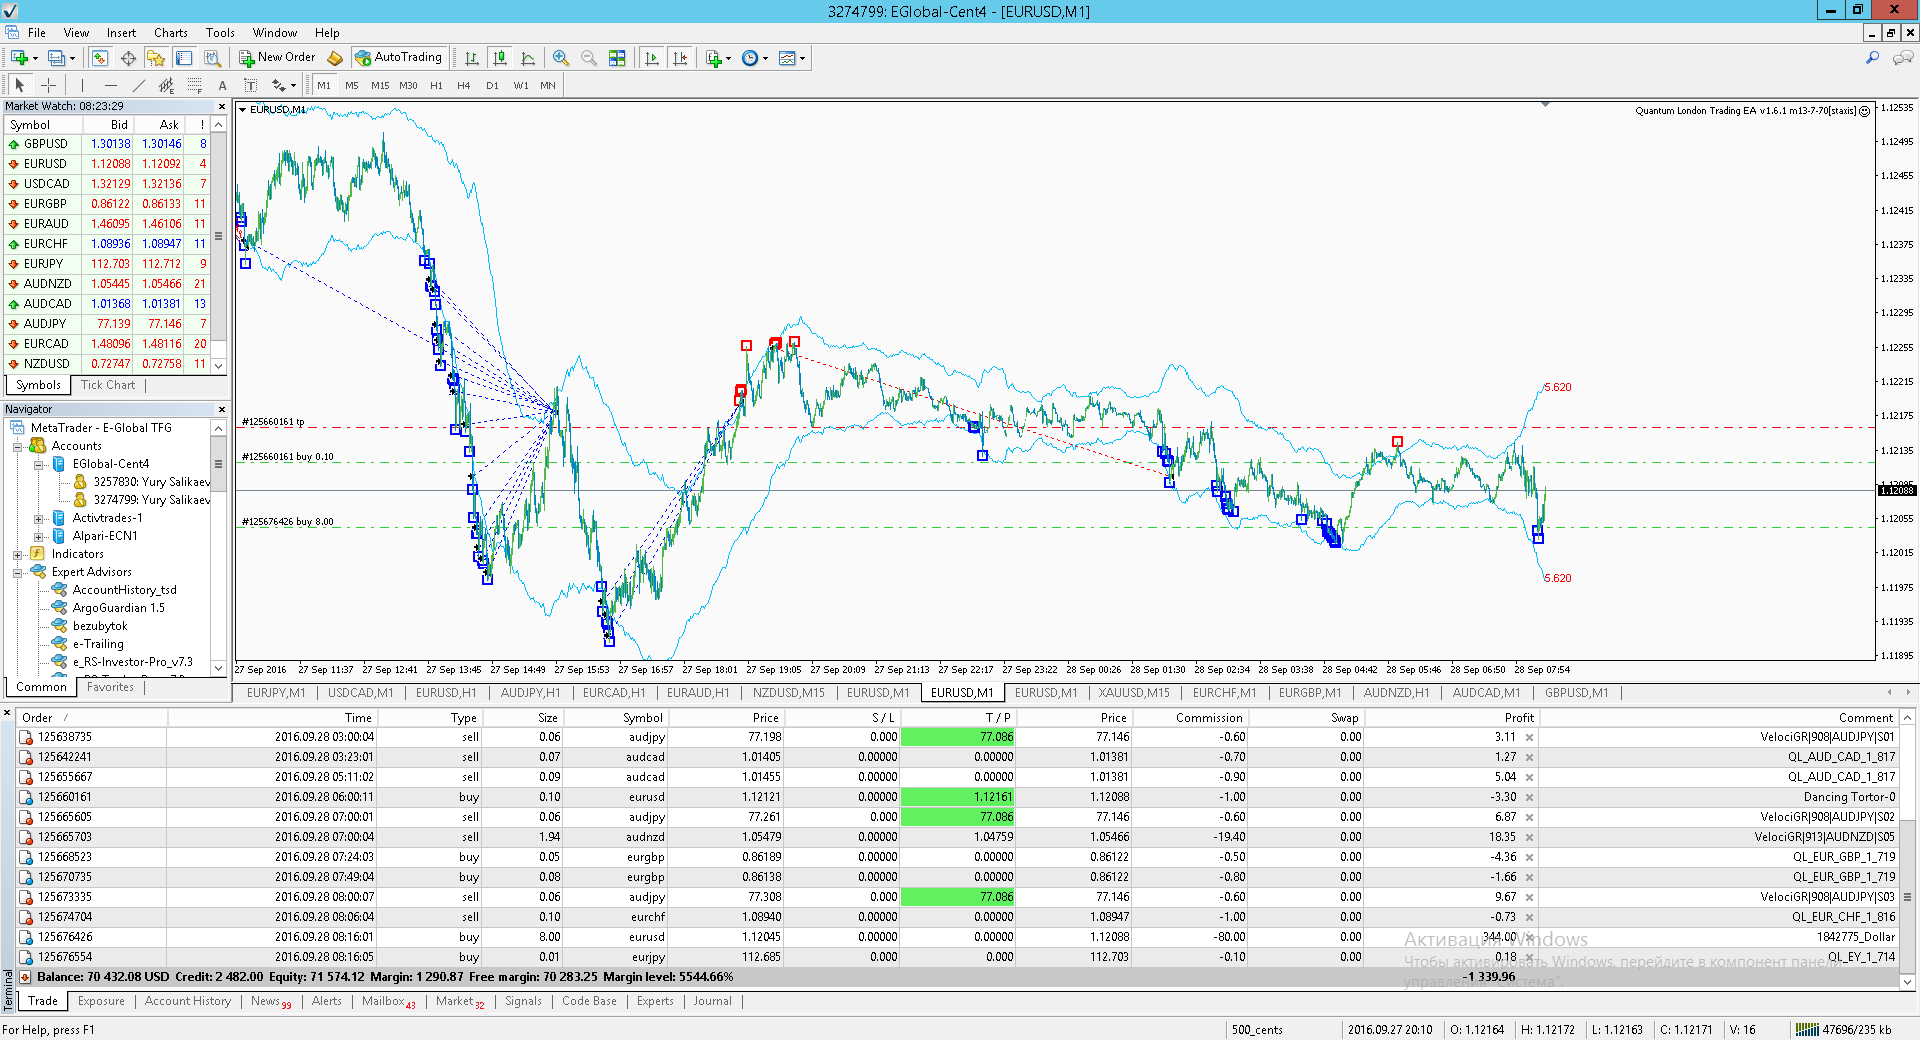Select the H4 timeframe button

pyautogui.click(x=464, y=85)
